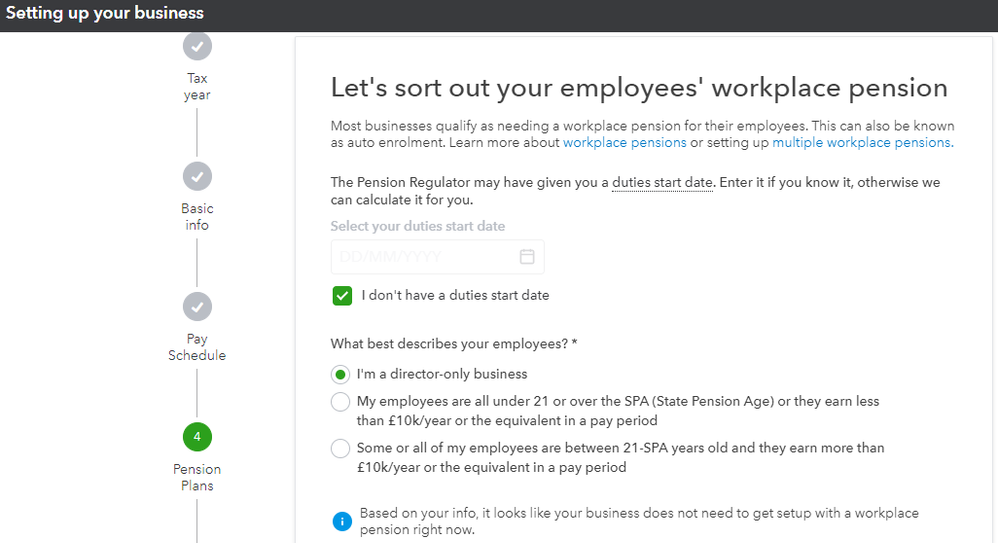This screenshot has width=998, height=543.
Task: Click the green step 4 circle
Action: (197, 437)
